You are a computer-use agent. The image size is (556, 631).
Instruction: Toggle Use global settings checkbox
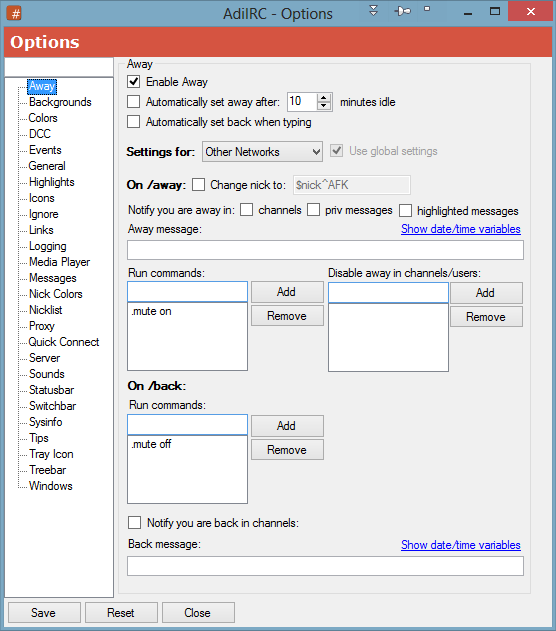[x=336, y=151]
